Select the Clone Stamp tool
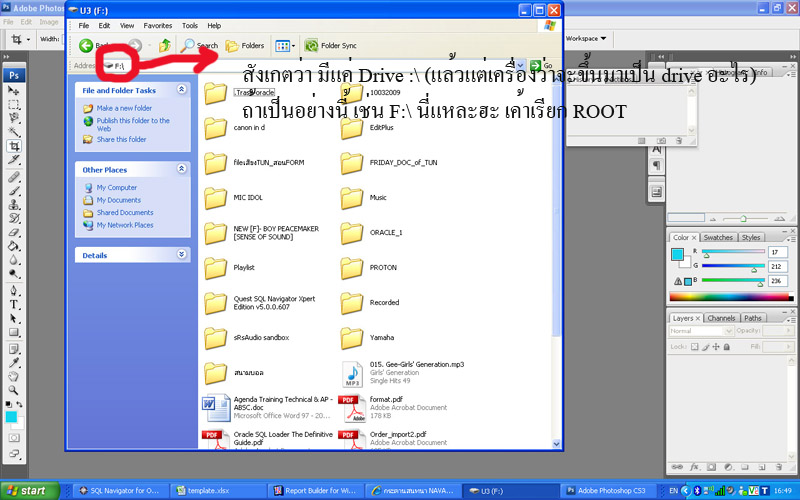Screen dimensions: 800x500 tap(14, 205)
